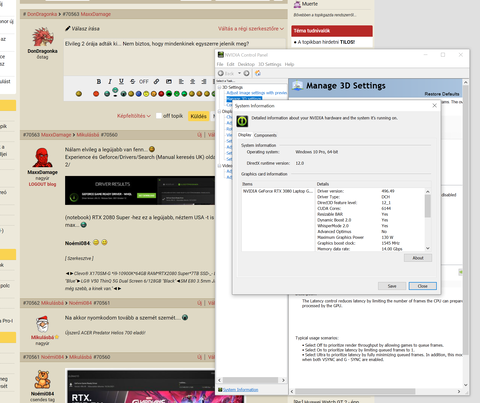The height and width of the screenshot is (403, 480).
Task: Center-align text in the reply editor
Action: click(192, 81)
